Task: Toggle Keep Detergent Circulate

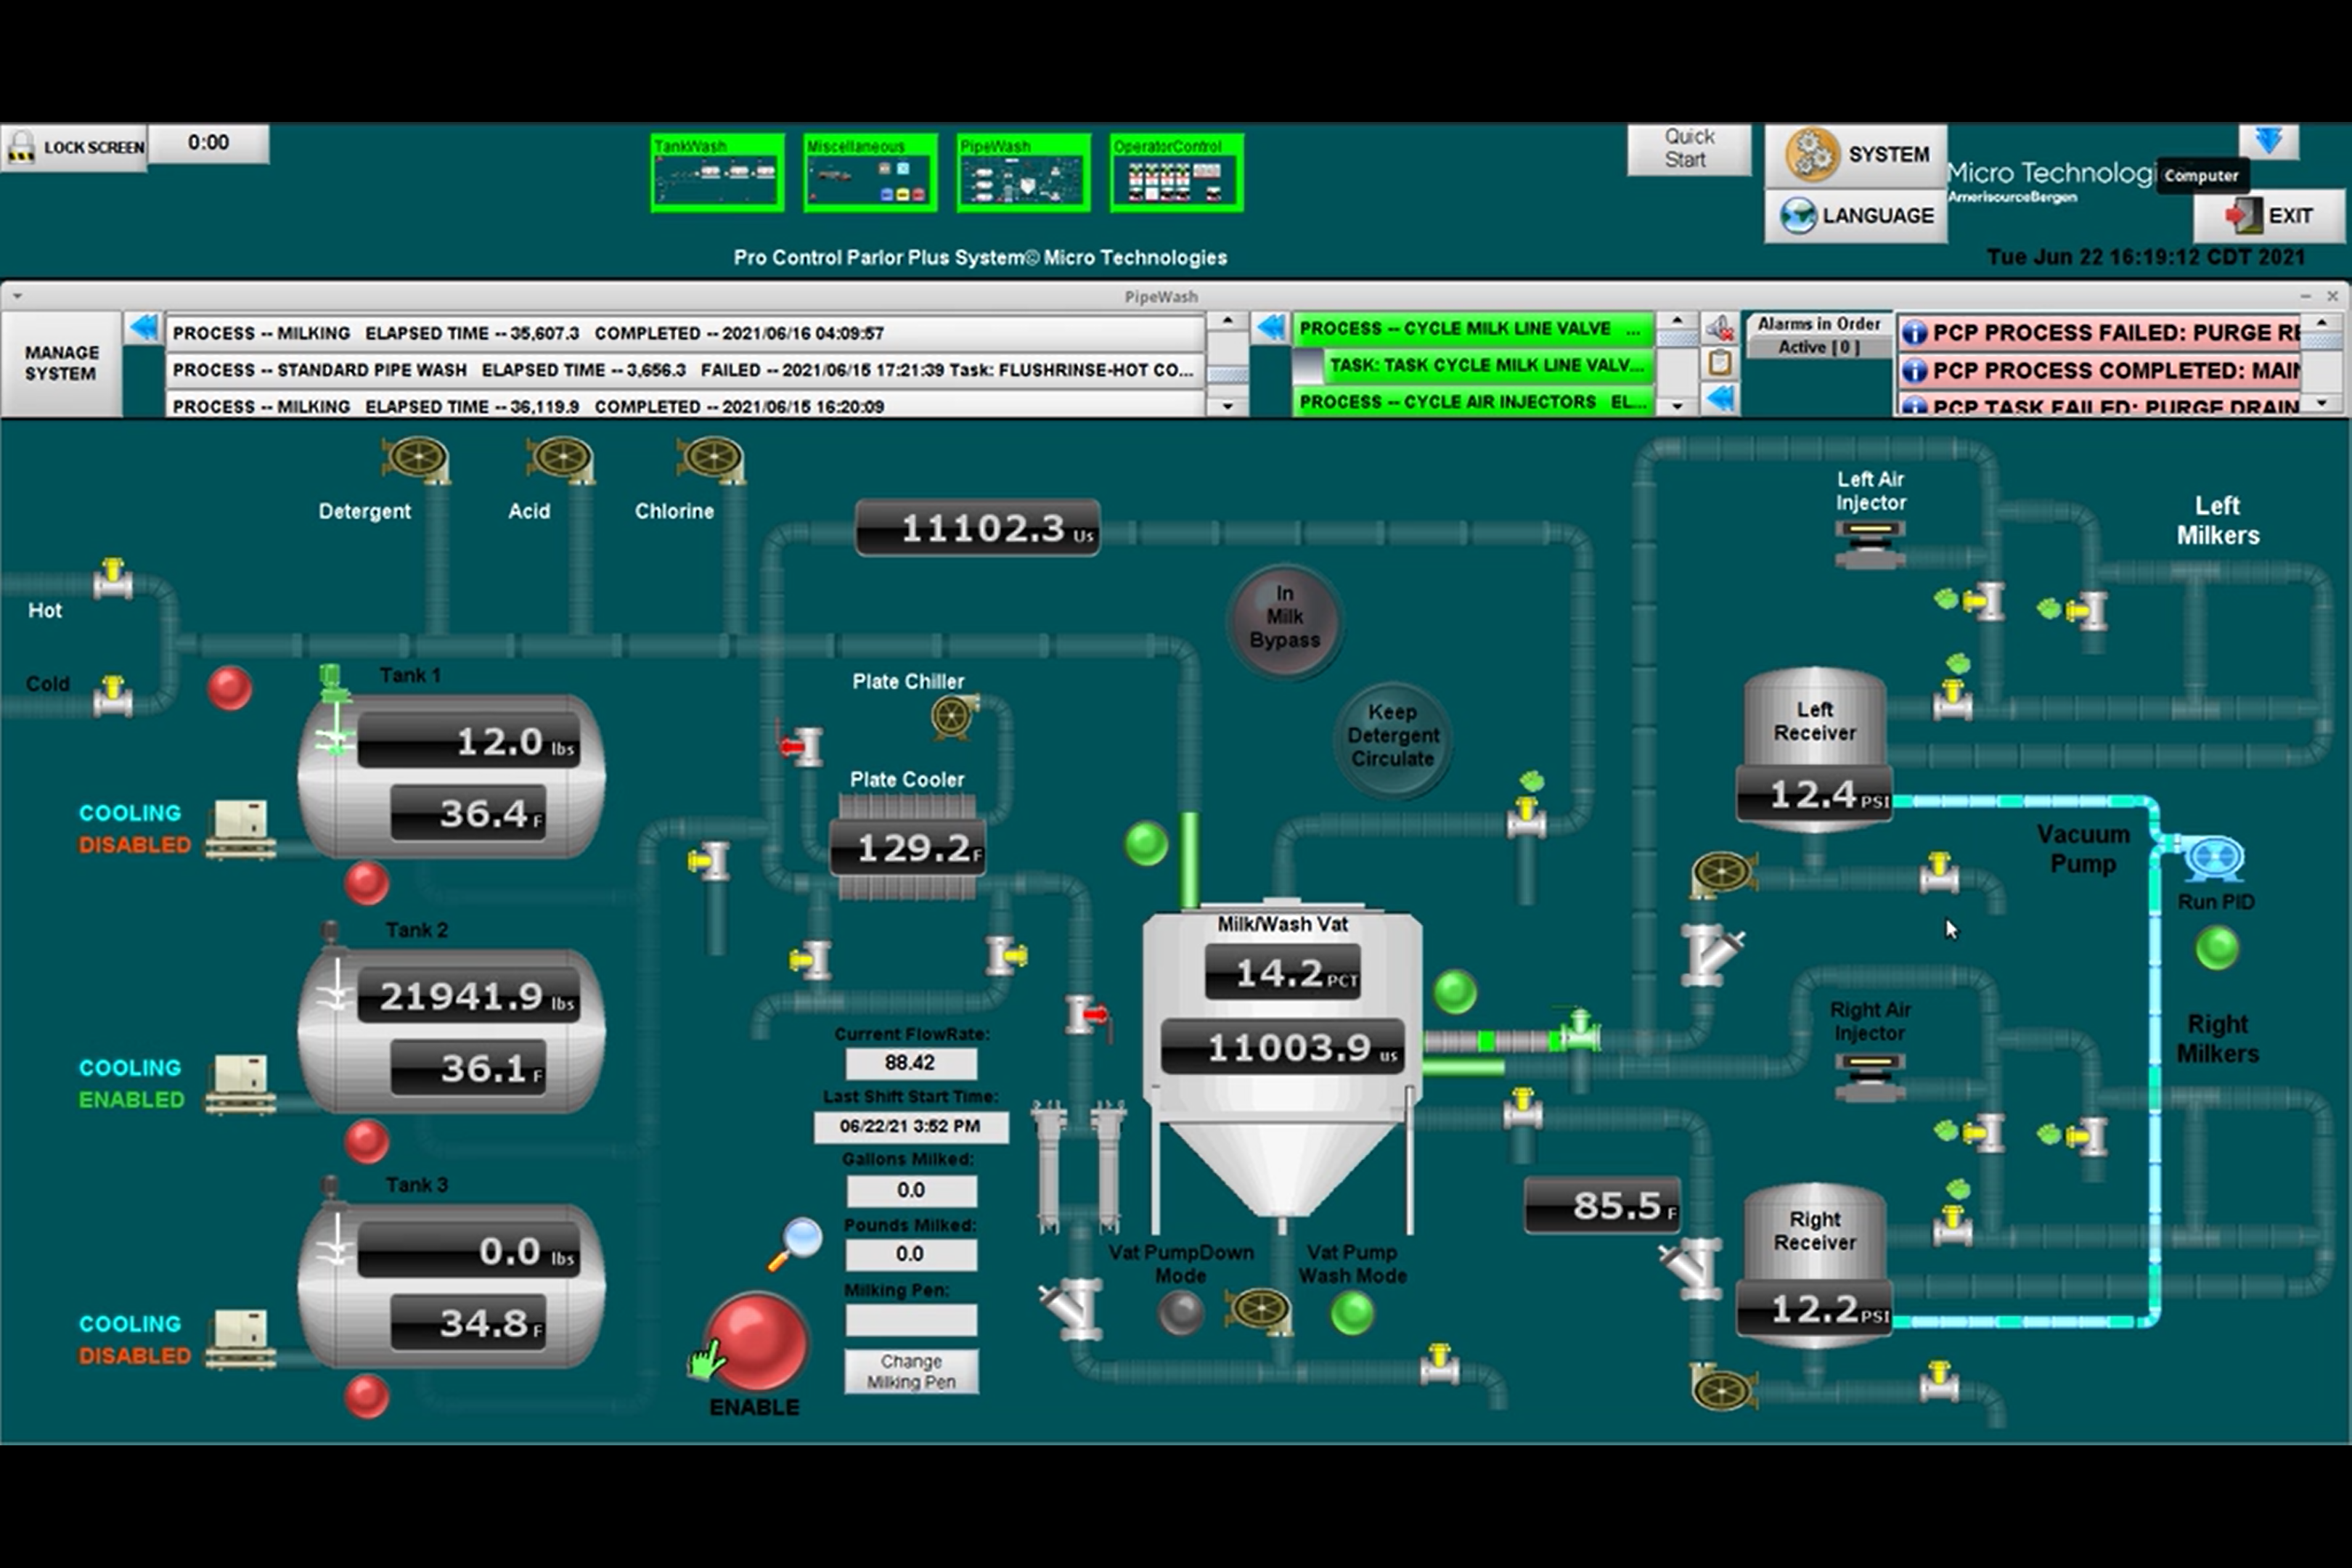Action: (1392, 736)
